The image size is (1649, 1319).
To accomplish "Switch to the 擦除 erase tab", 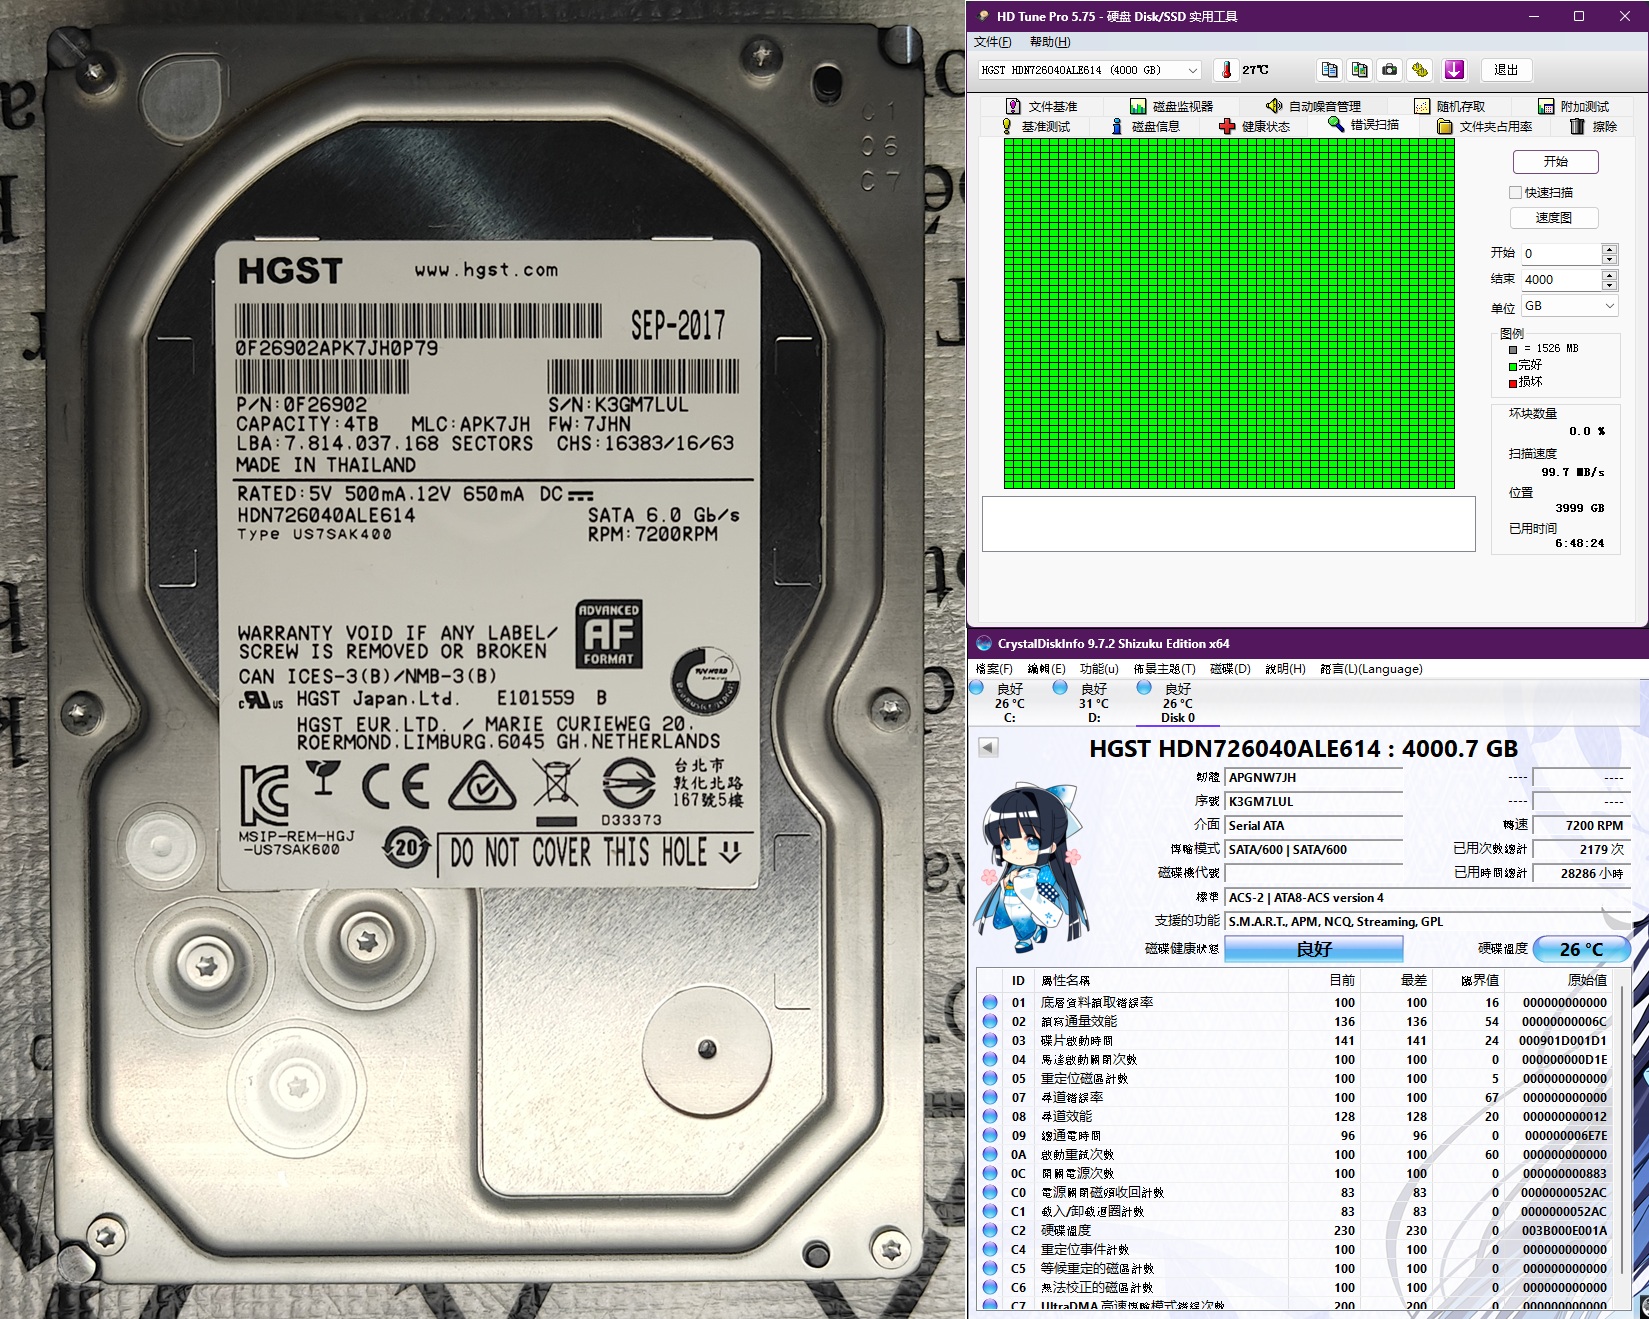I will tap(1593, 126).
